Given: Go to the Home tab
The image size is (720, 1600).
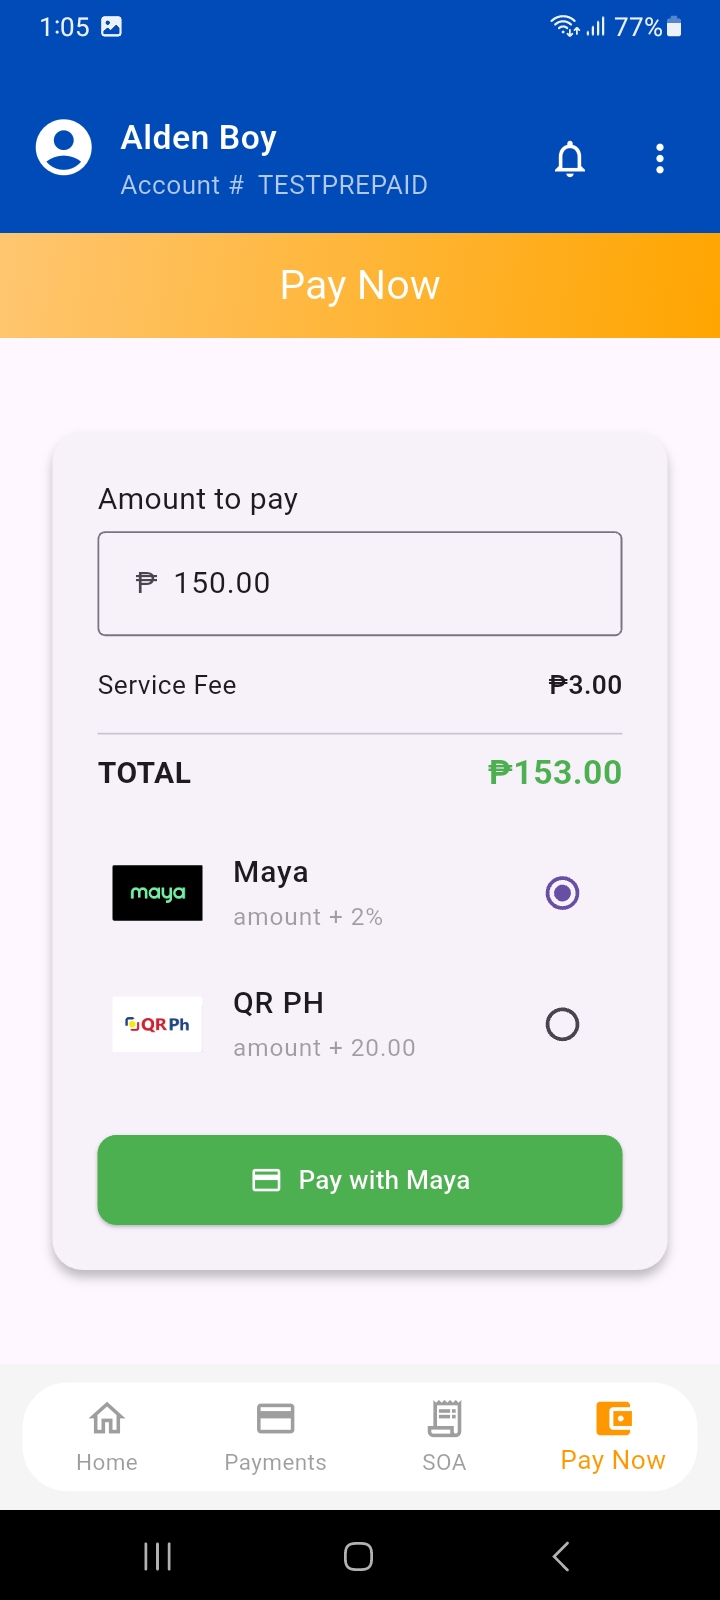Looking at the screenshot, I should point(107,1437).
